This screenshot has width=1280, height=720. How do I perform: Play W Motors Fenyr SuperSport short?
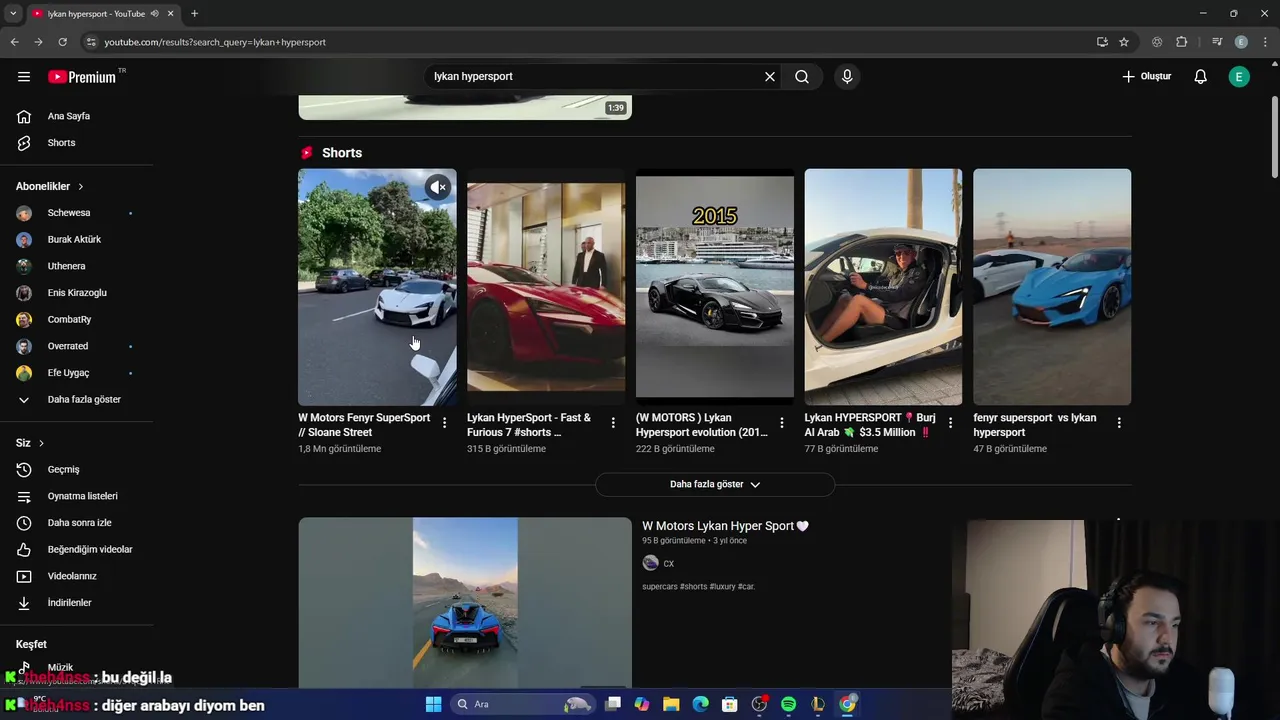pos(377,287)
